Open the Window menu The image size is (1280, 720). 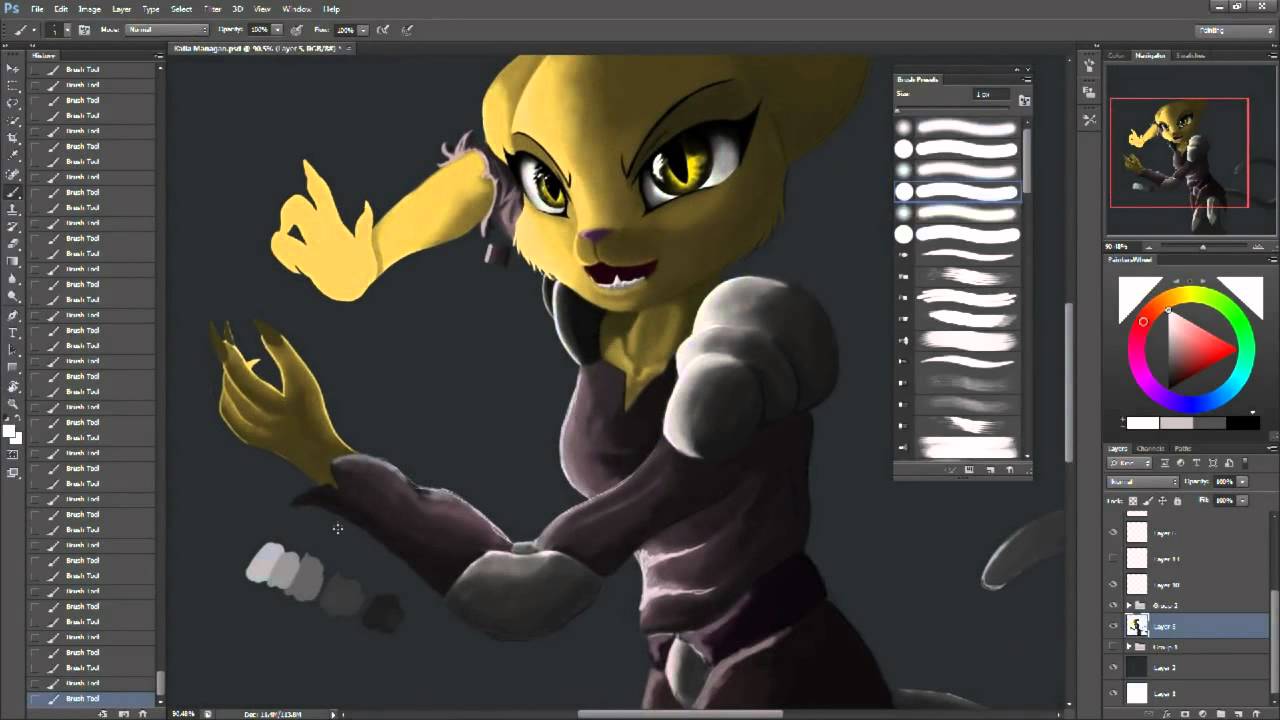296,9
